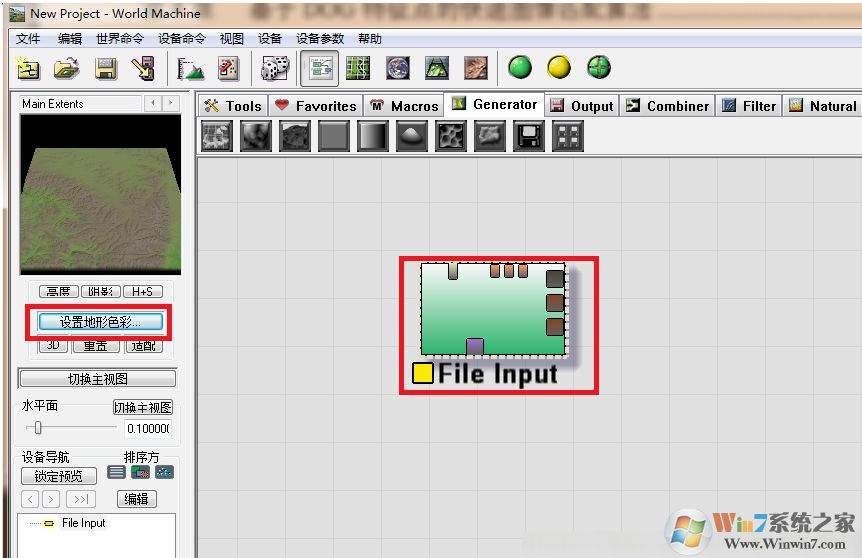
Task: Open the 文件 menu
Action: [28, 39]
